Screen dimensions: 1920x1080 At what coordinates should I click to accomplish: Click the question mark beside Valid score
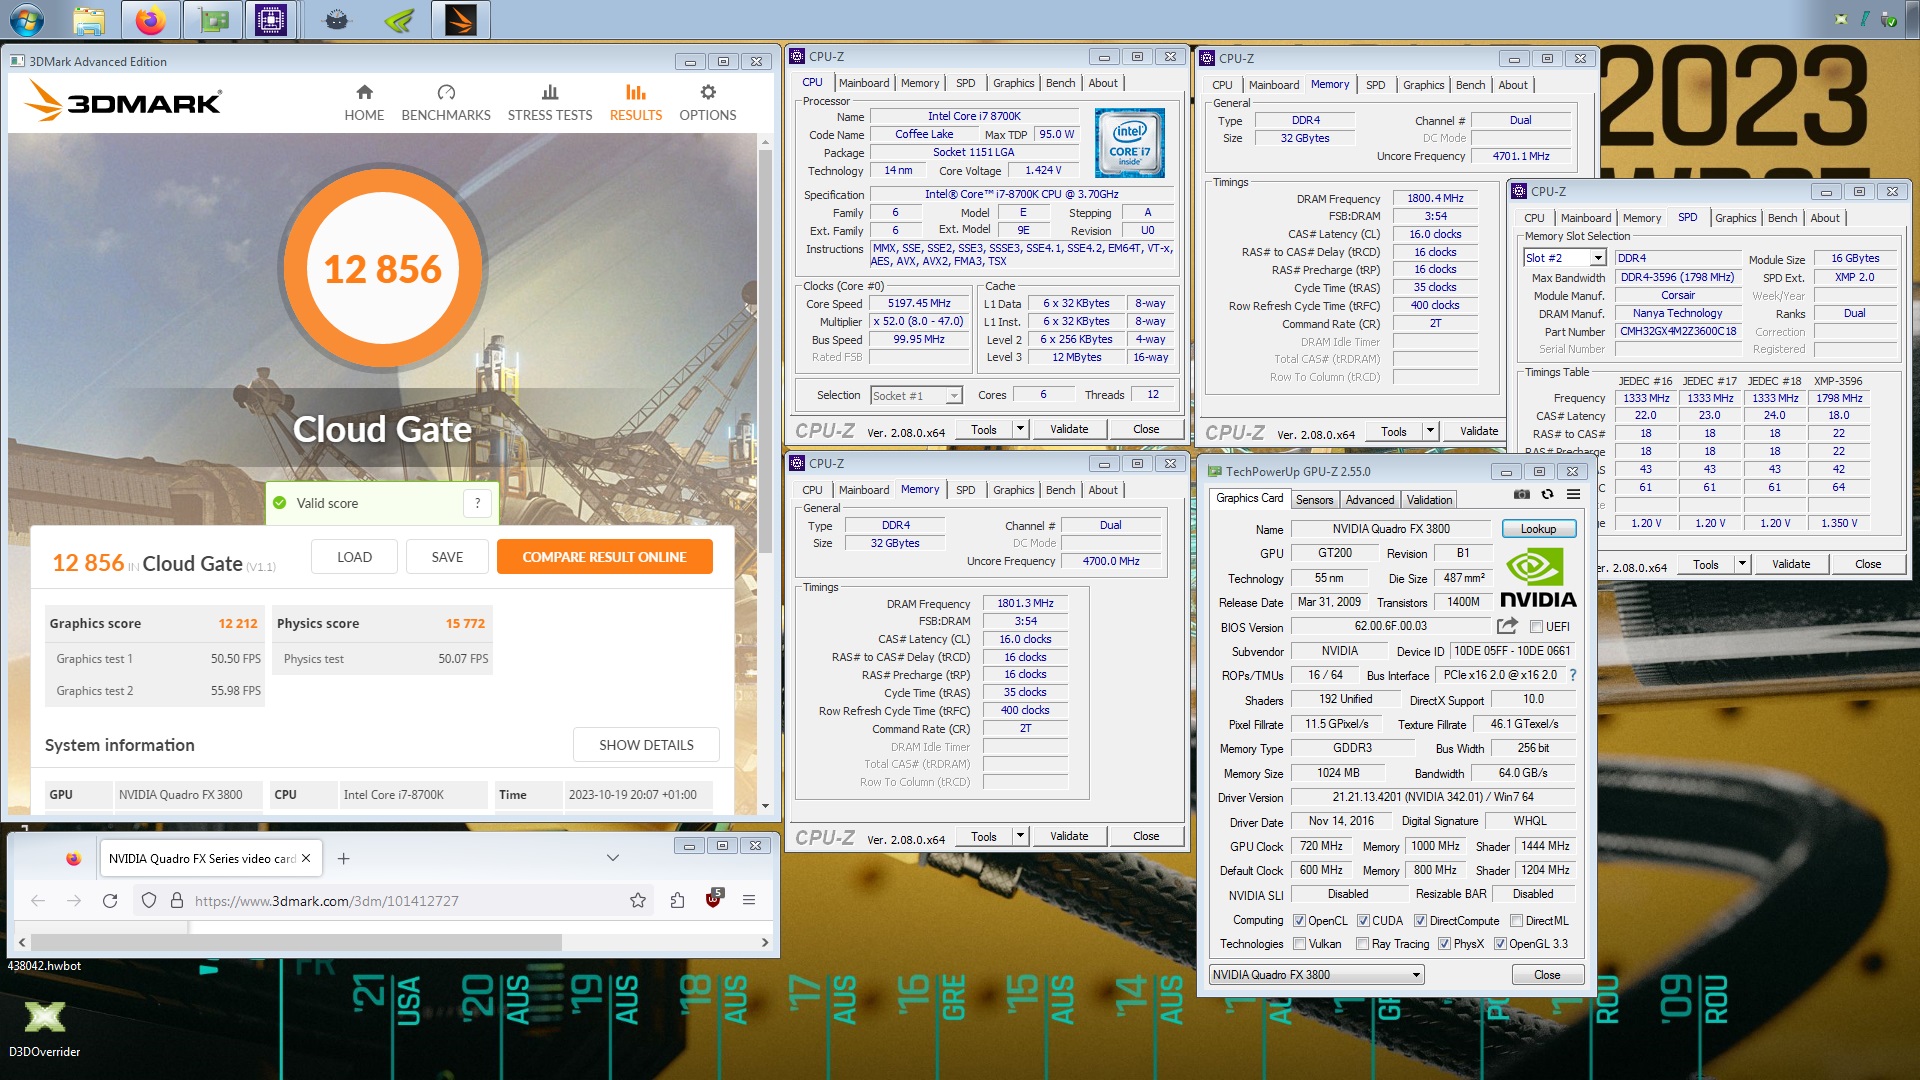click(478, 503)
